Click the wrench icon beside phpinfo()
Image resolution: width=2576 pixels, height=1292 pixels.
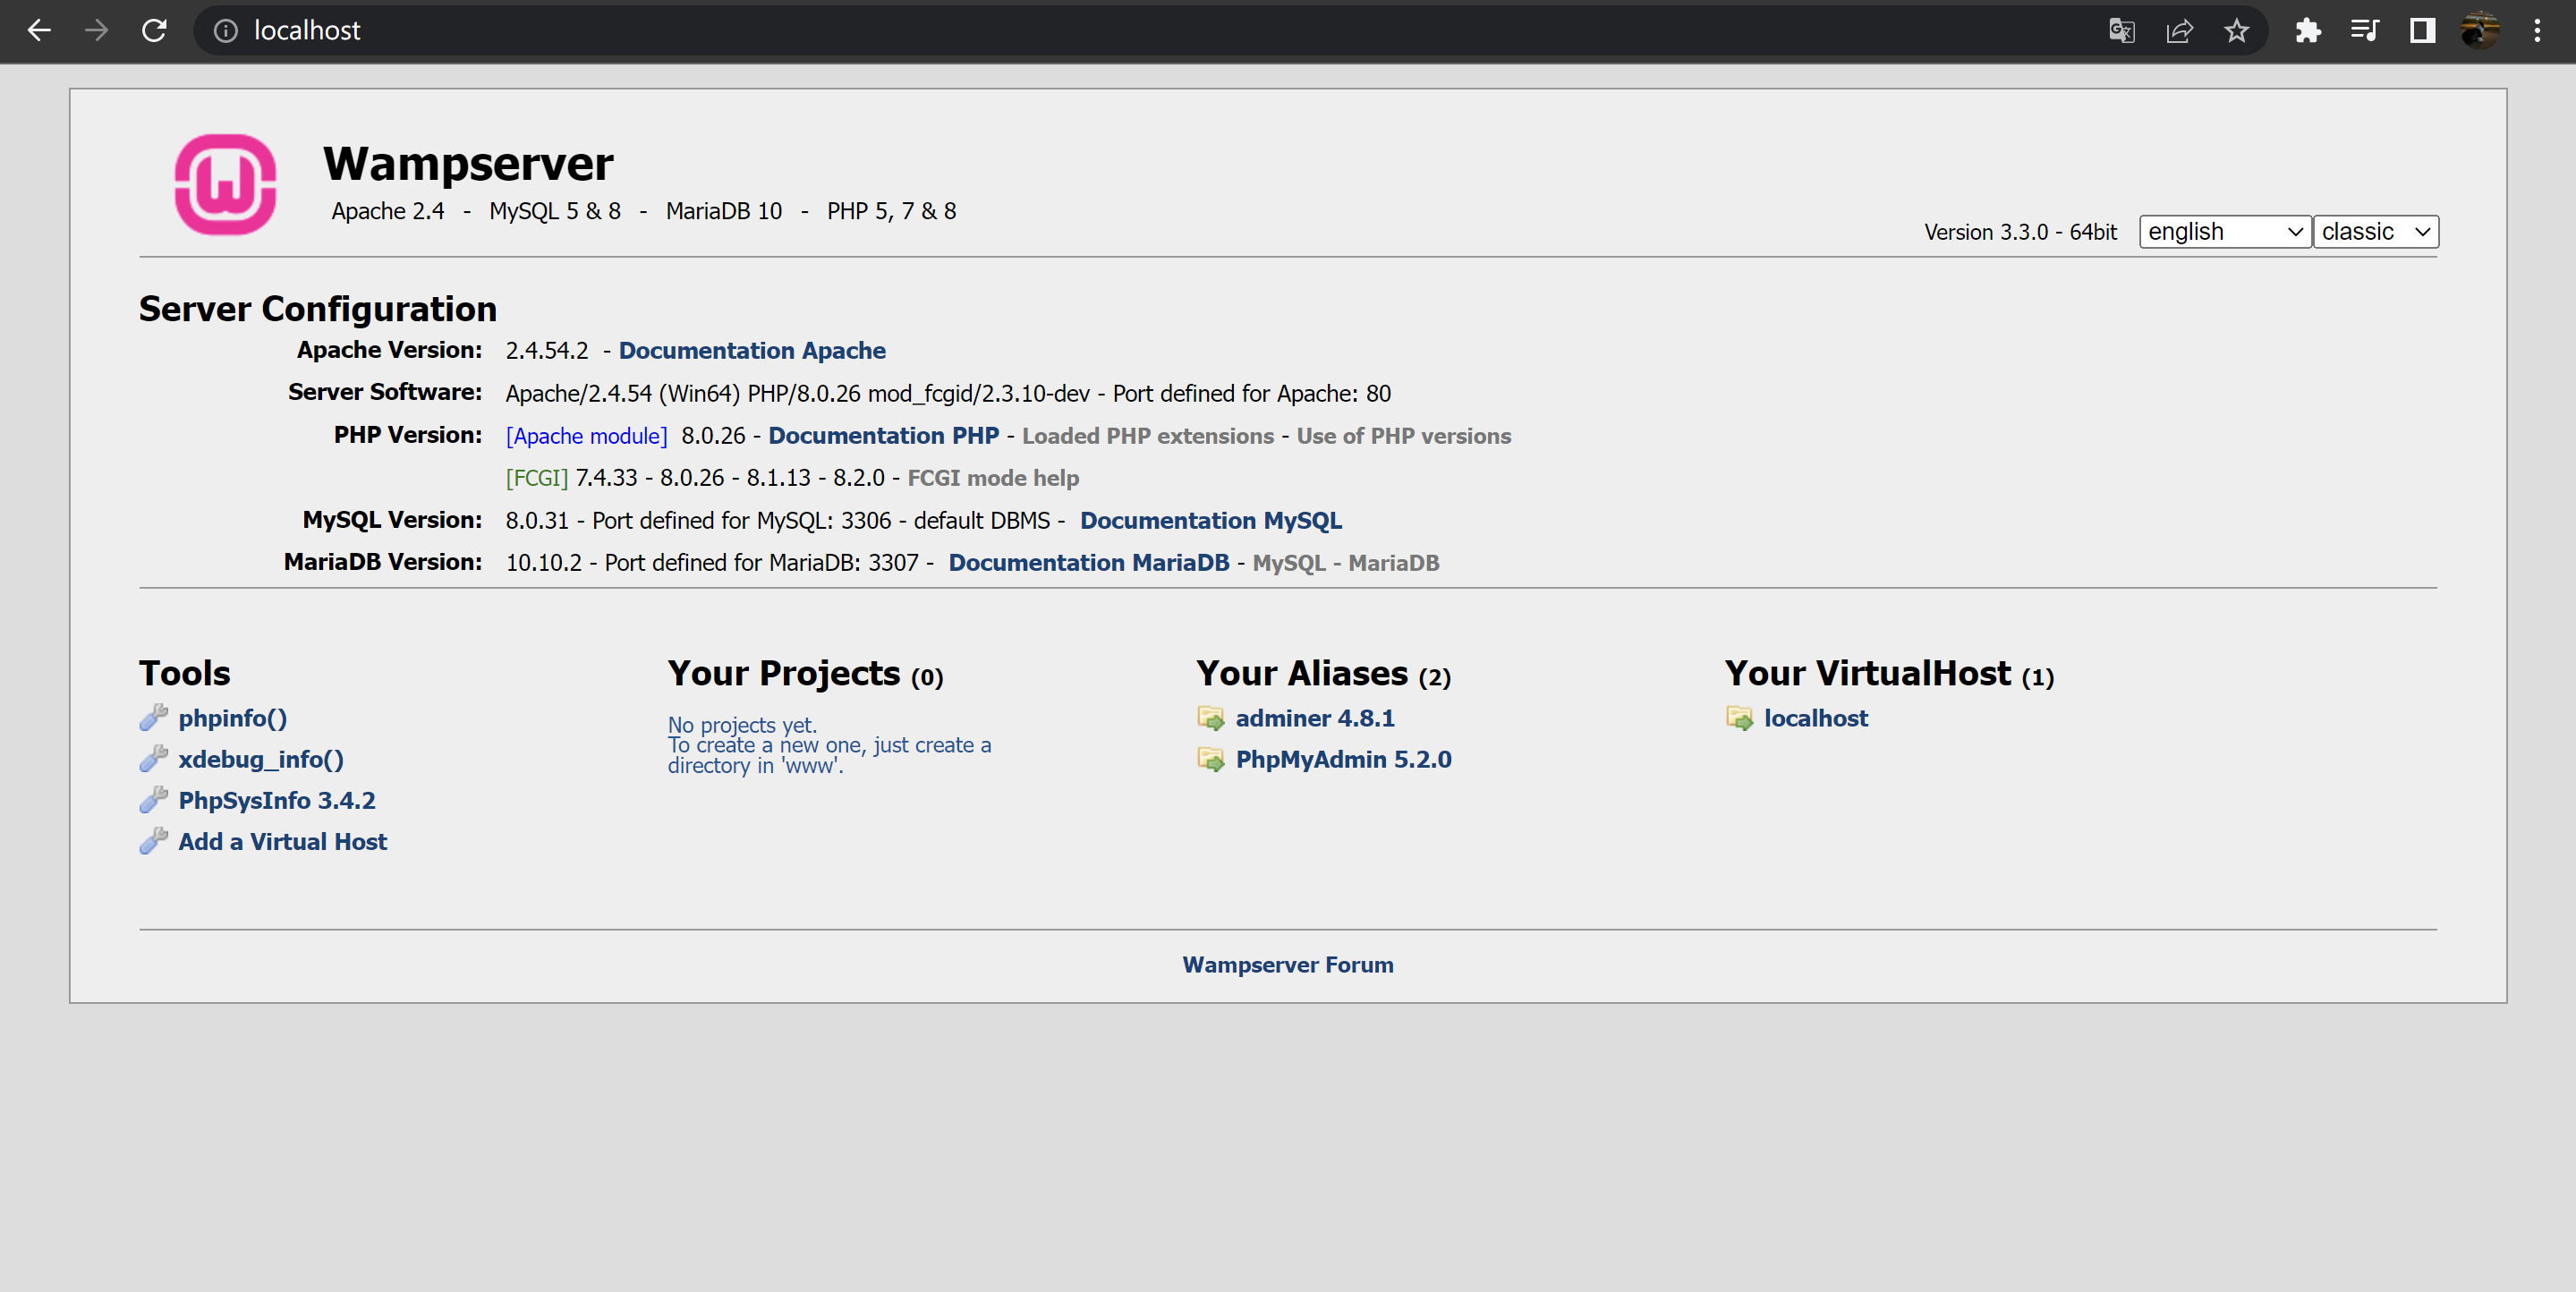(x=153, y=717)
